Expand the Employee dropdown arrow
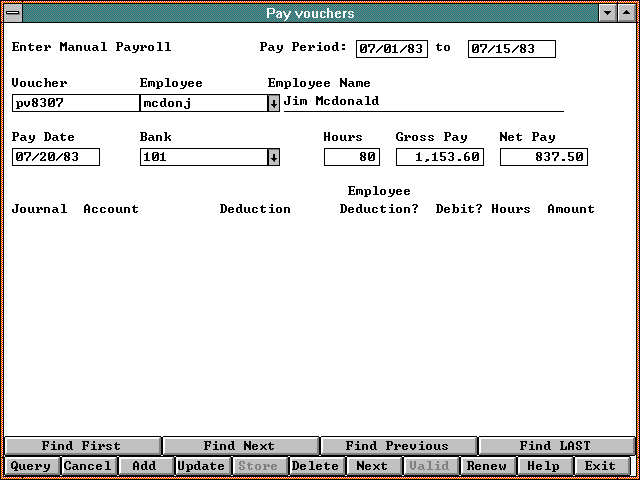The width and height of the screenshot is (640, 480). [274, 103]
